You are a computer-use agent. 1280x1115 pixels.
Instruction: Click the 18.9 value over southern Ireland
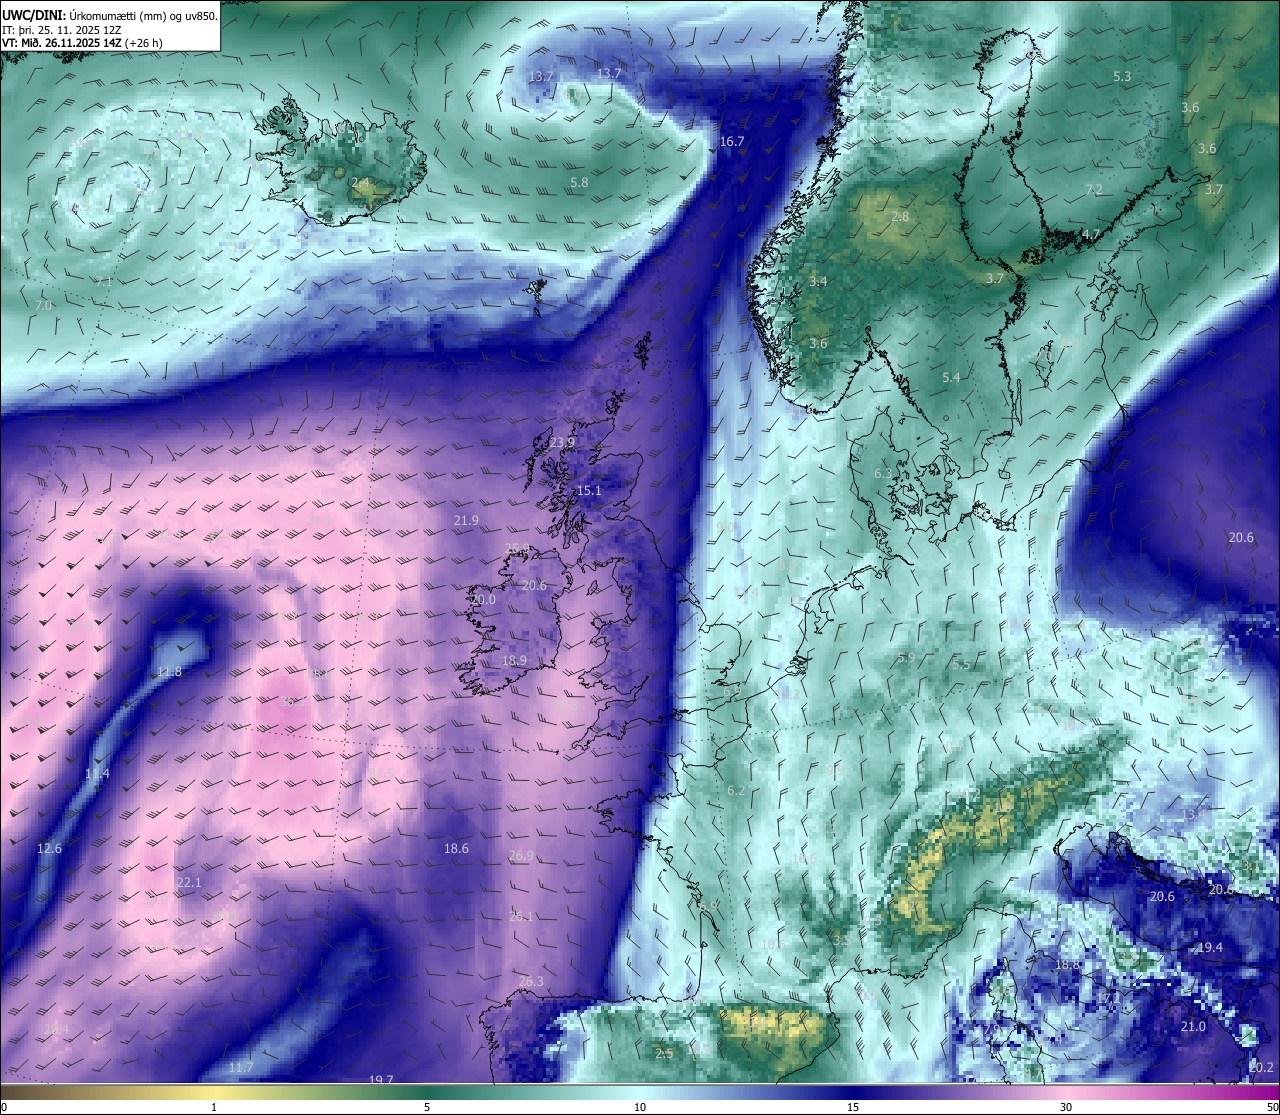(x=514, y=661)
